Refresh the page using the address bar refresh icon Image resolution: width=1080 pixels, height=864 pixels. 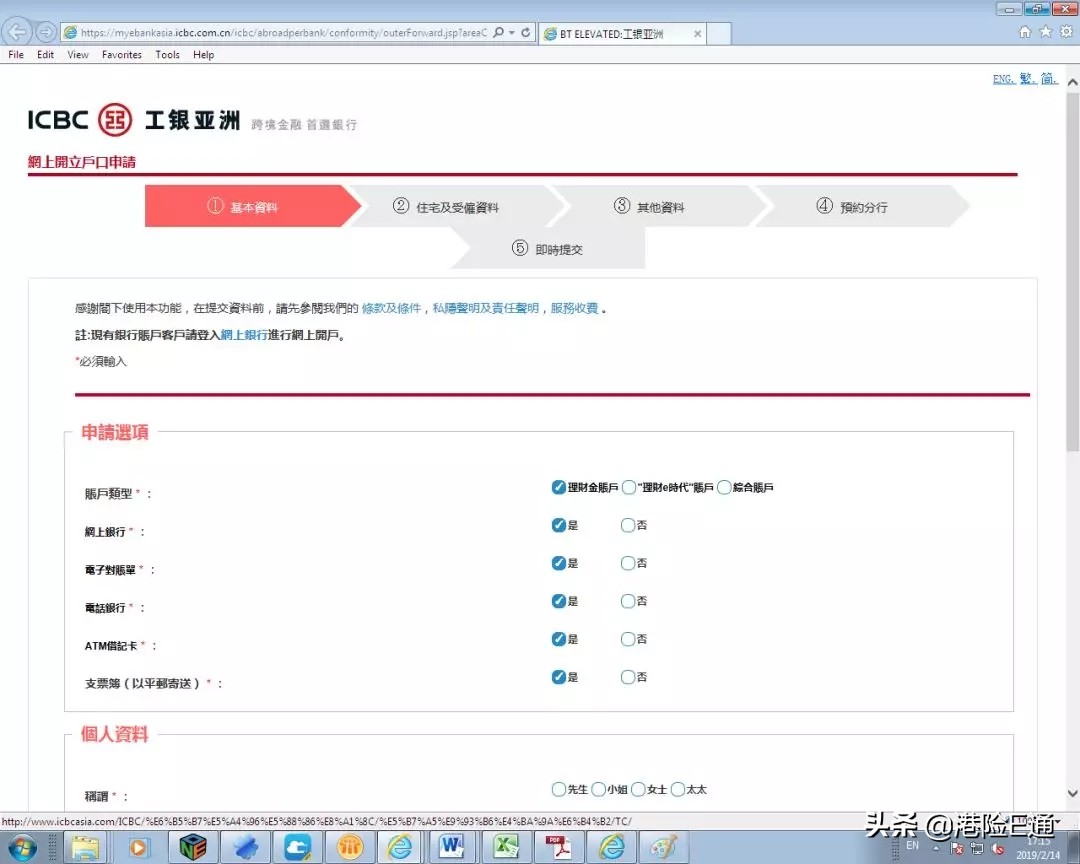527,31
